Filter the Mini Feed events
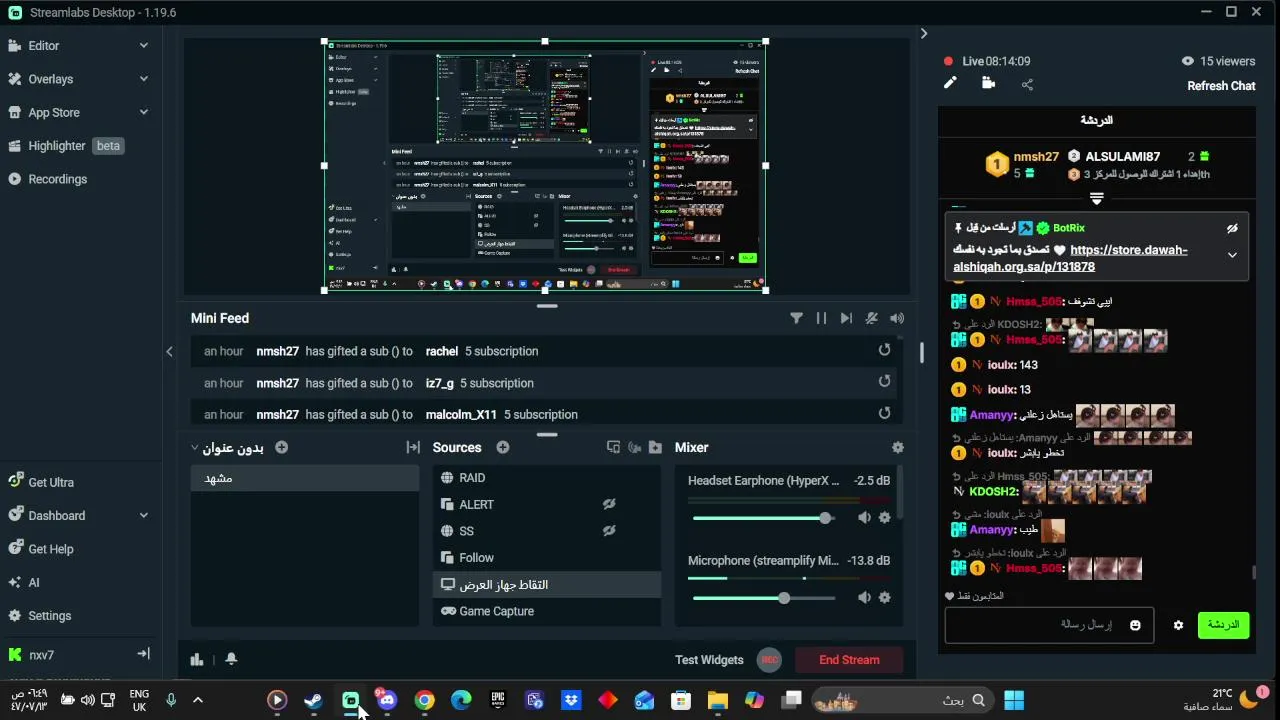The height and width of the screenshot is (720, 1280). point(796,318)
